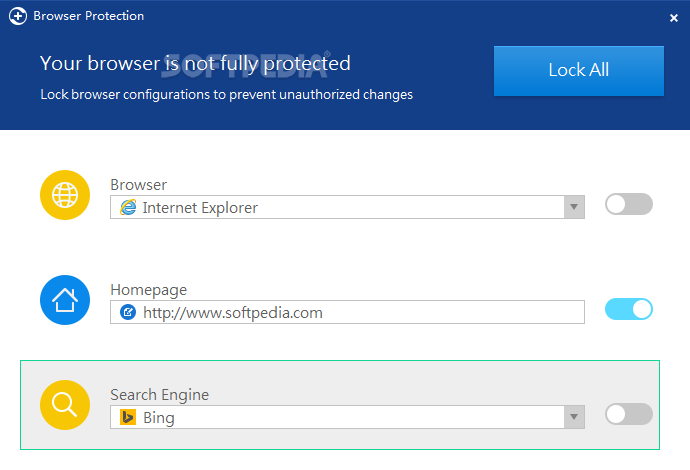Click 'Lock browser configurations' description text
This screenshot has width=690, height=470.
pyautogui.click(x=227, y=95)
